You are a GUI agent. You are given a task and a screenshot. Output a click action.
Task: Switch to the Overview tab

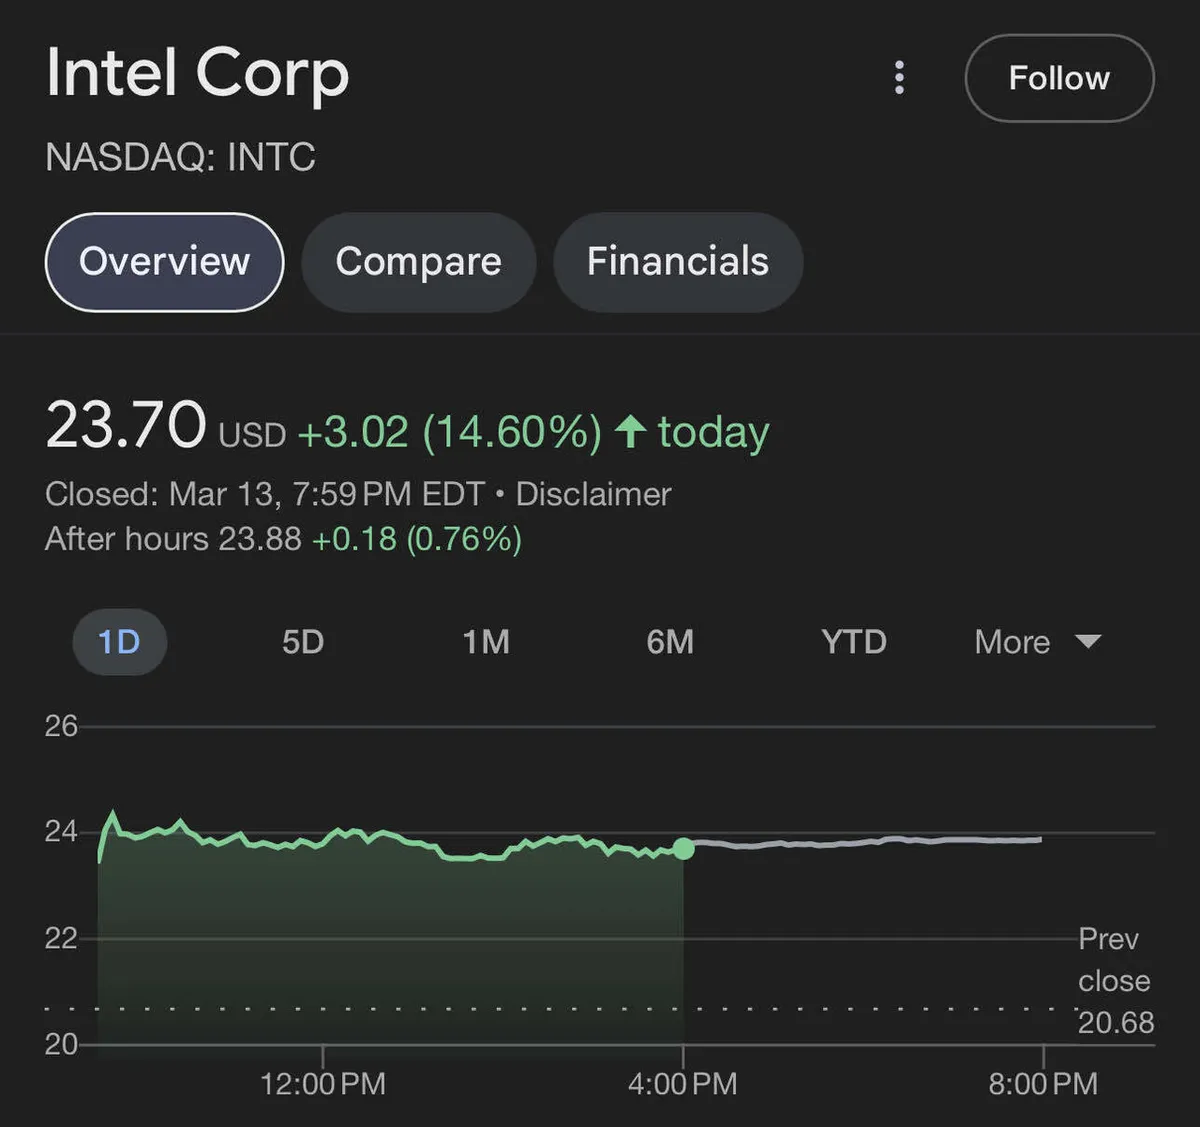click(165, 262)
